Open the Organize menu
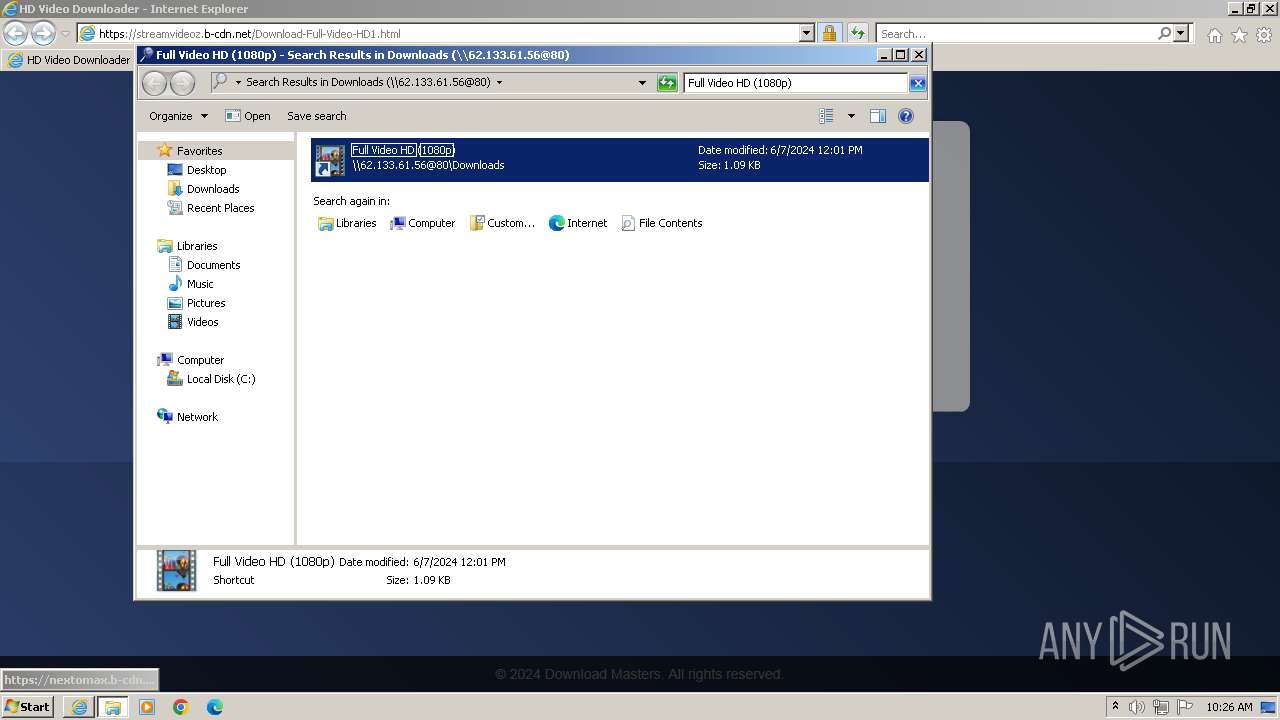This screenshot has width=1280, height=720. coord(178,116)
